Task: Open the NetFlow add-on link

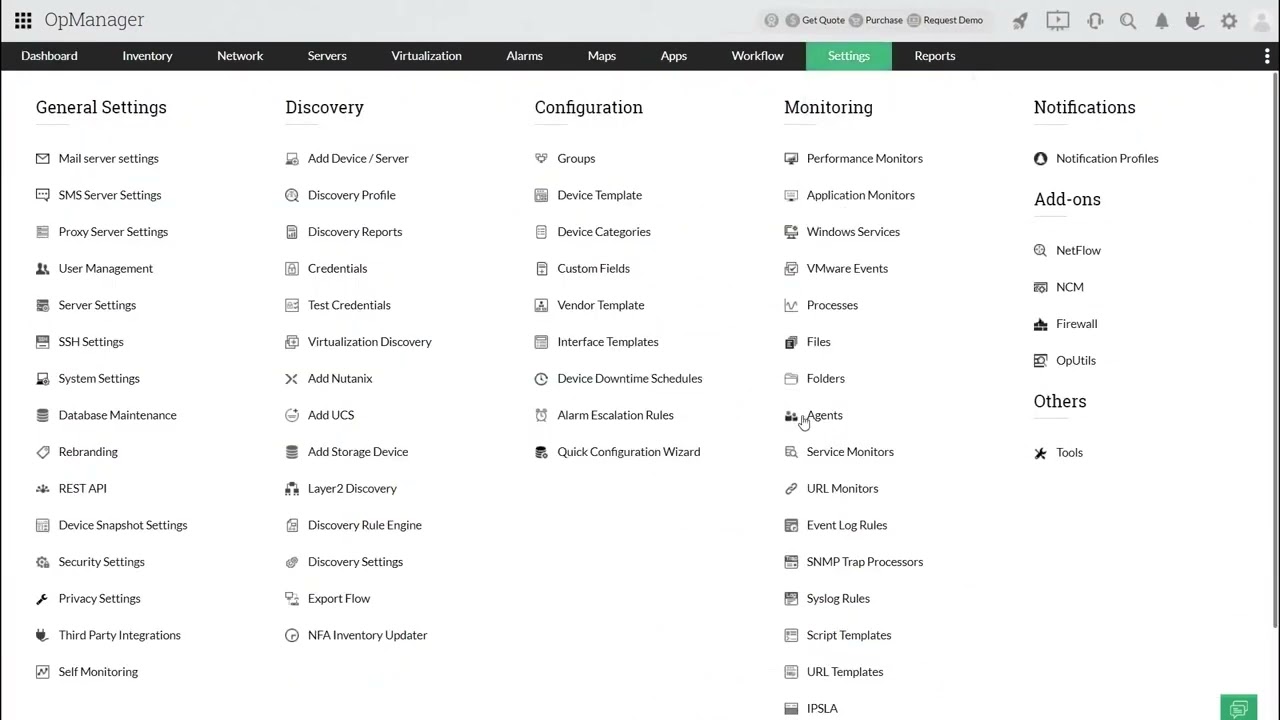Action: click(1078, 250)
